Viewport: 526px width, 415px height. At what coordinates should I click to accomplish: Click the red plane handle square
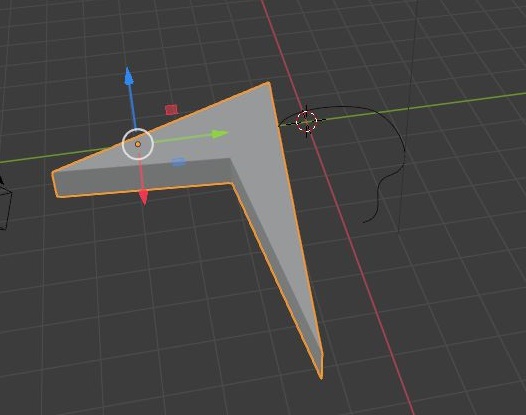[x=171, y=110]
